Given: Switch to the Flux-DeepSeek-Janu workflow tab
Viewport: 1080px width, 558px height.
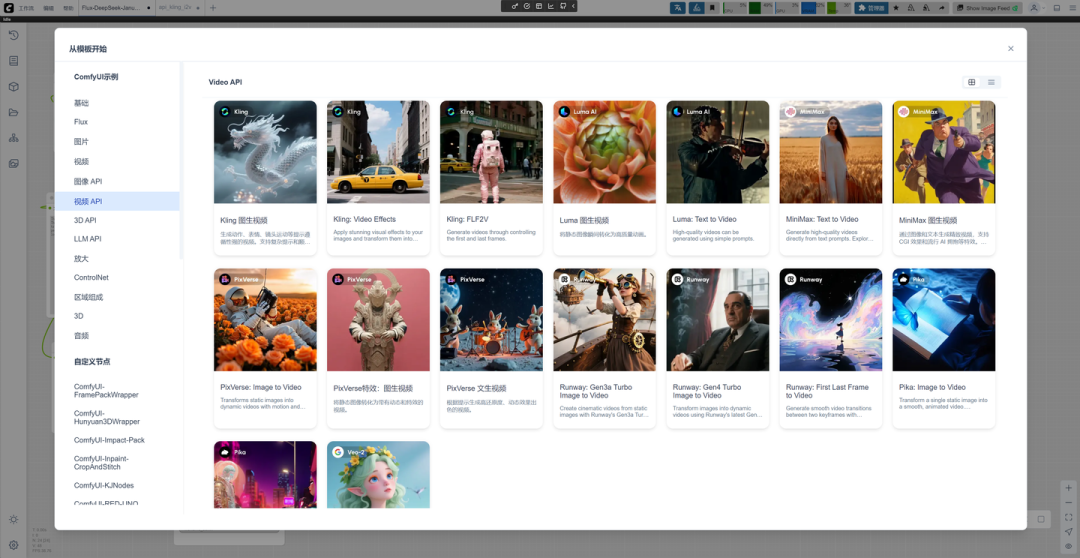Looking at the screenshot, I should [115, 8].
